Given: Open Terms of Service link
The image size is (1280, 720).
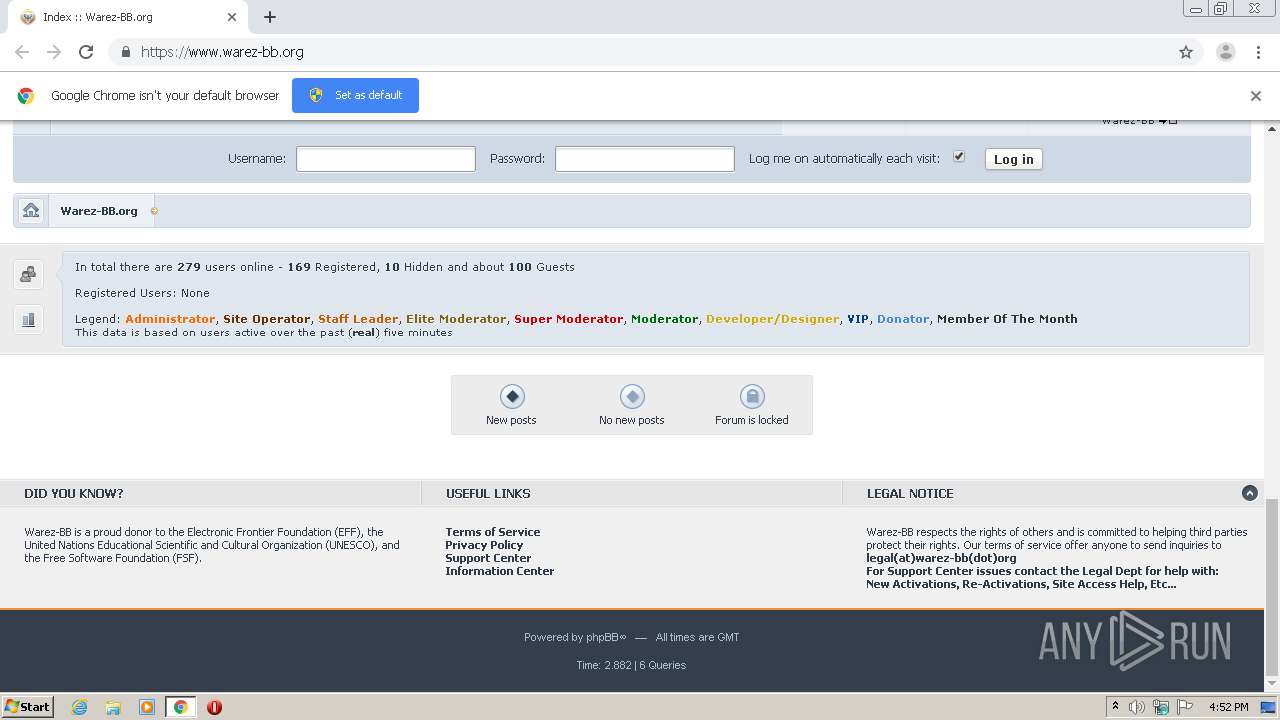Looking at the screenshot, I should [x=492, y=532].
